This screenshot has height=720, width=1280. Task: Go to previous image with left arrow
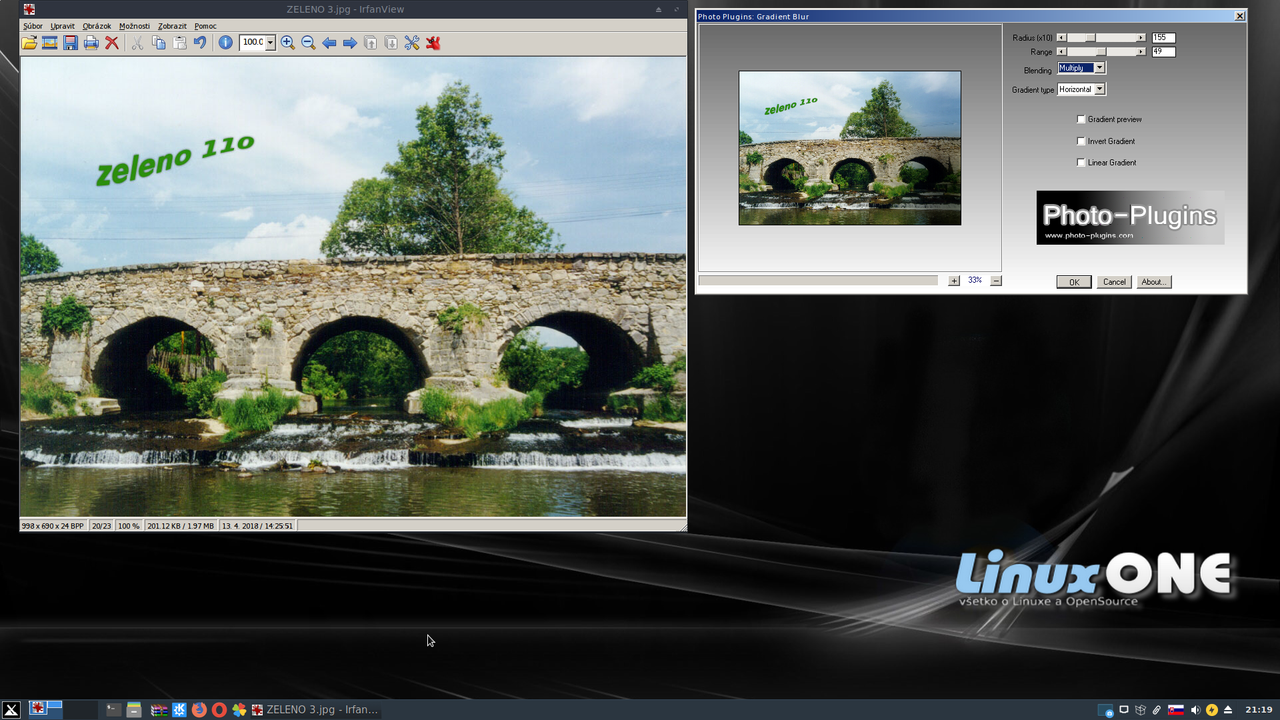tap(329, 43)
